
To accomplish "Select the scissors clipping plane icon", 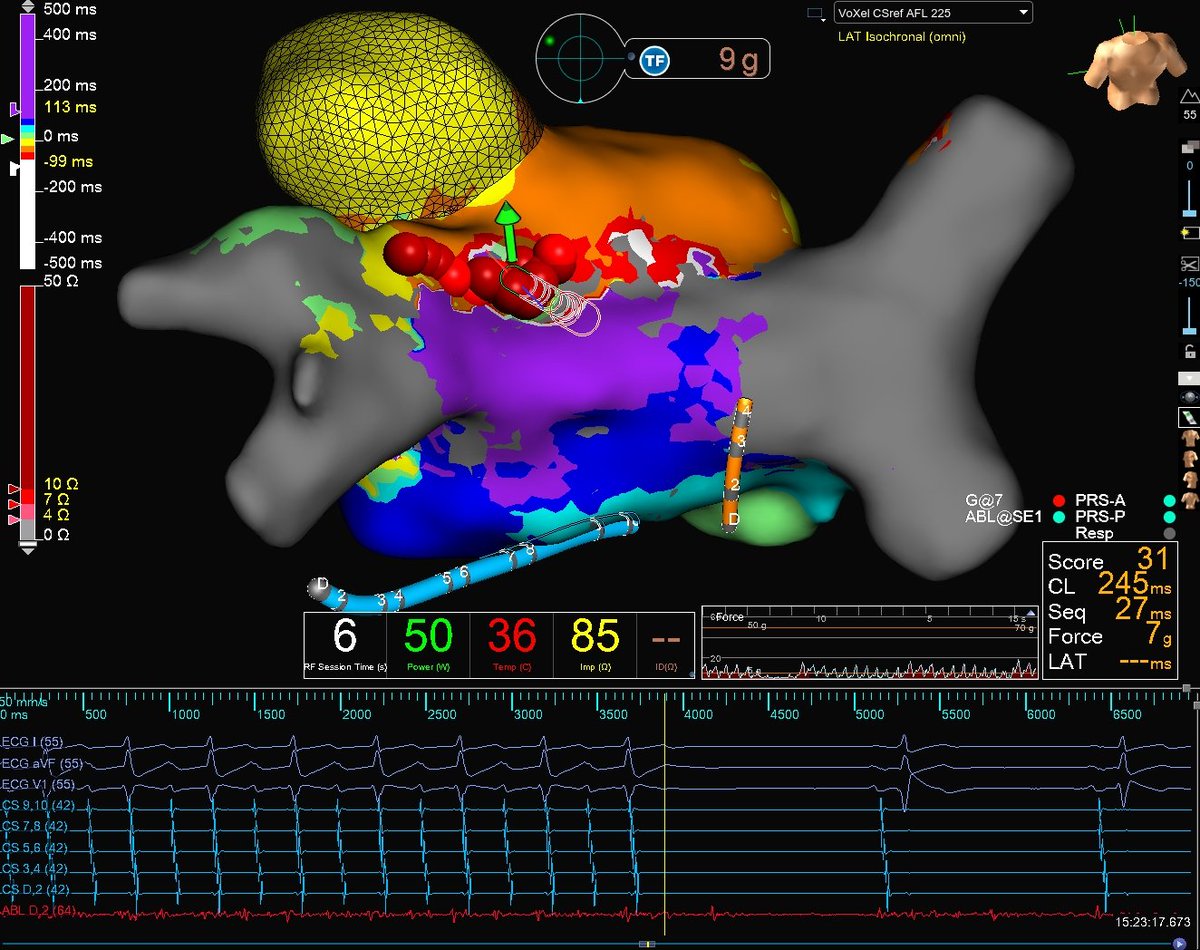I will point(1189,263).
